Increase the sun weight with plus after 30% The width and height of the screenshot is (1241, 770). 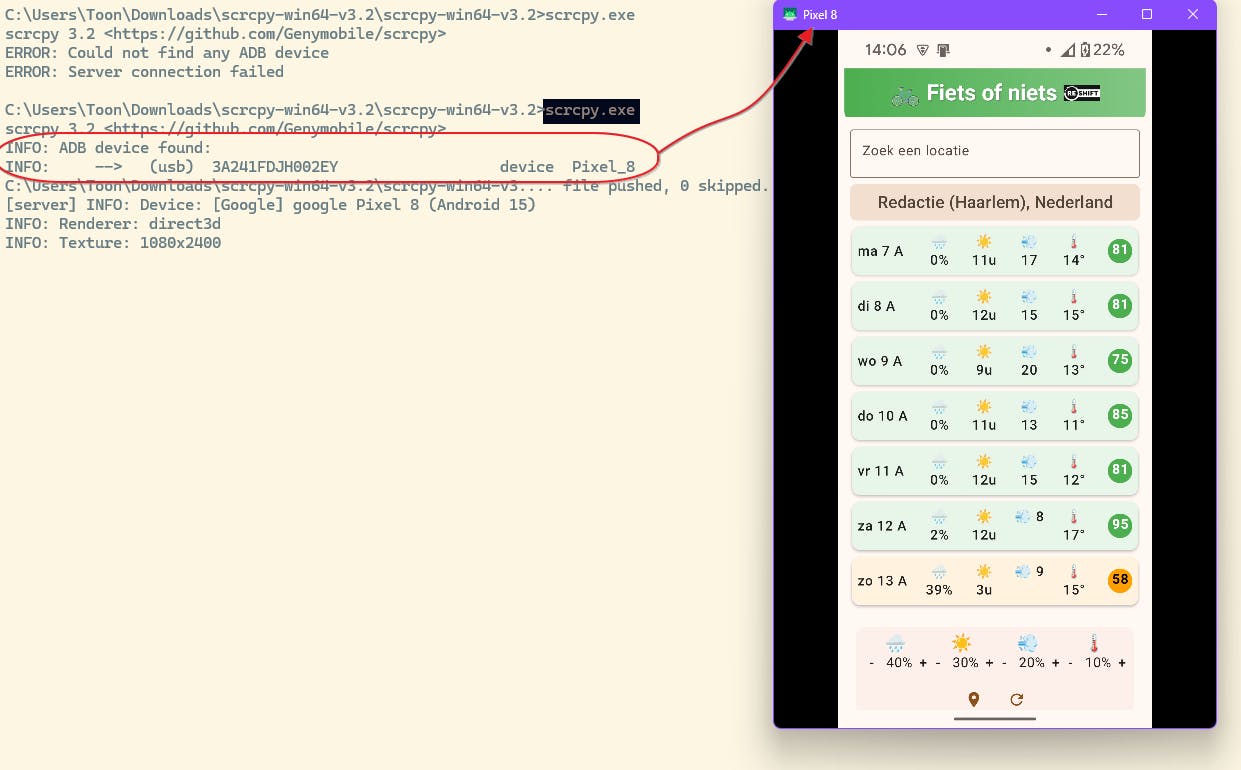click(x=989, y=663)
